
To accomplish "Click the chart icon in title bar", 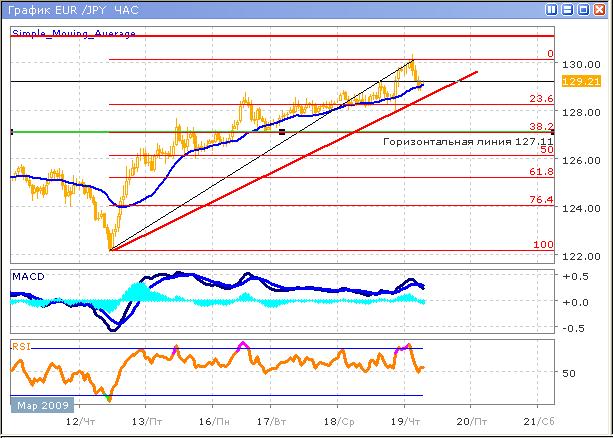I will click(x=9, y=9).
